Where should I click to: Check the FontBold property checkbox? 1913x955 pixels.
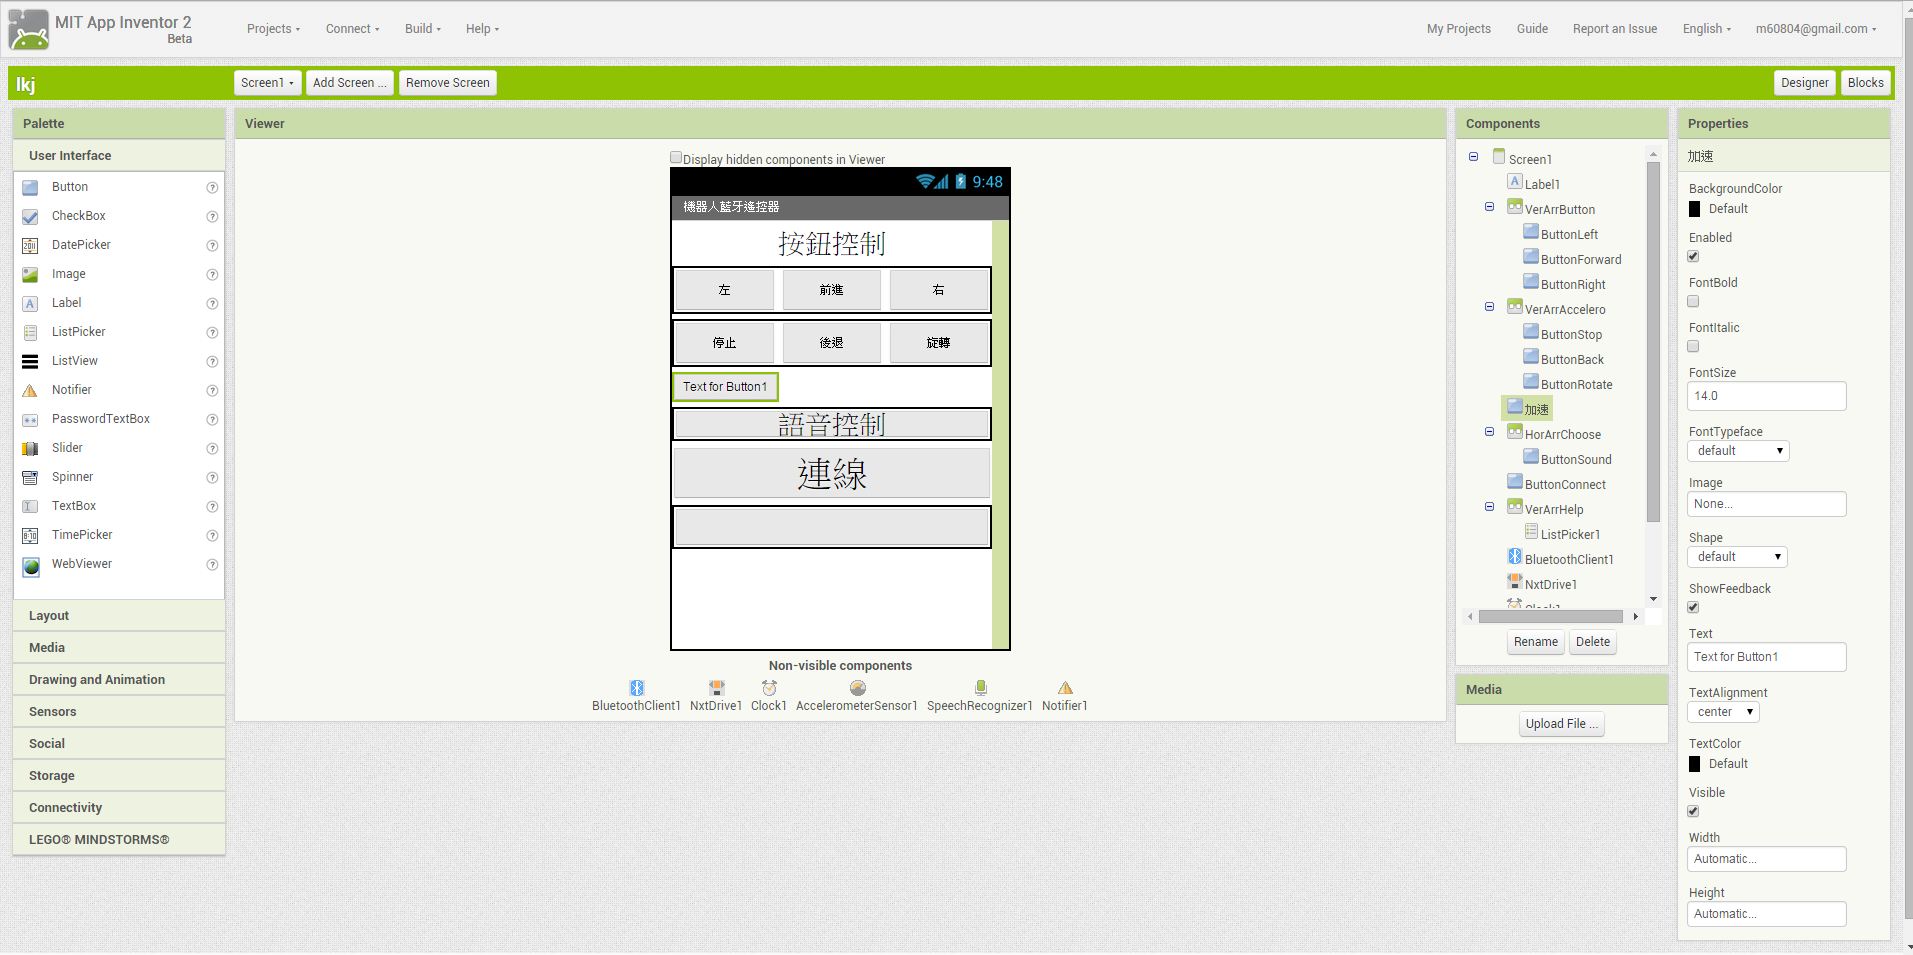pos(1693,301)
